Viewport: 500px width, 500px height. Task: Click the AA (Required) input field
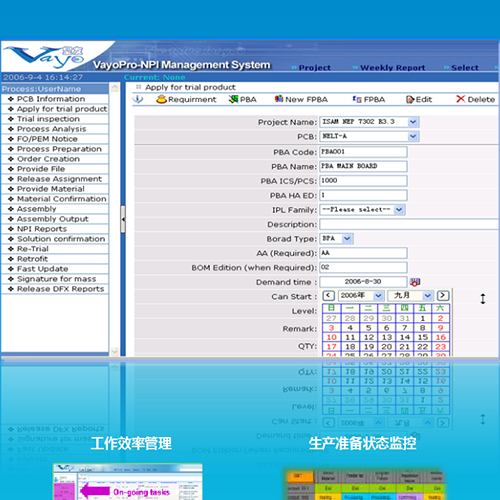[363, 253]
